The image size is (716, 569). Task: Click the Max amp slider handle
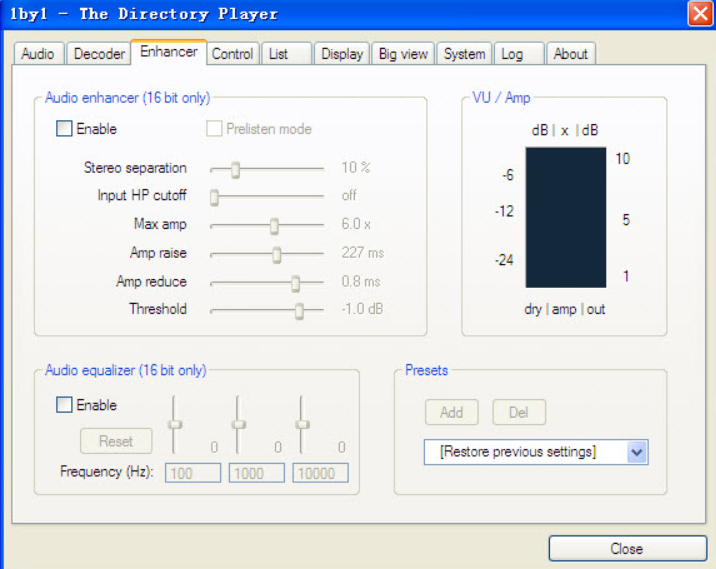point(274,225)
